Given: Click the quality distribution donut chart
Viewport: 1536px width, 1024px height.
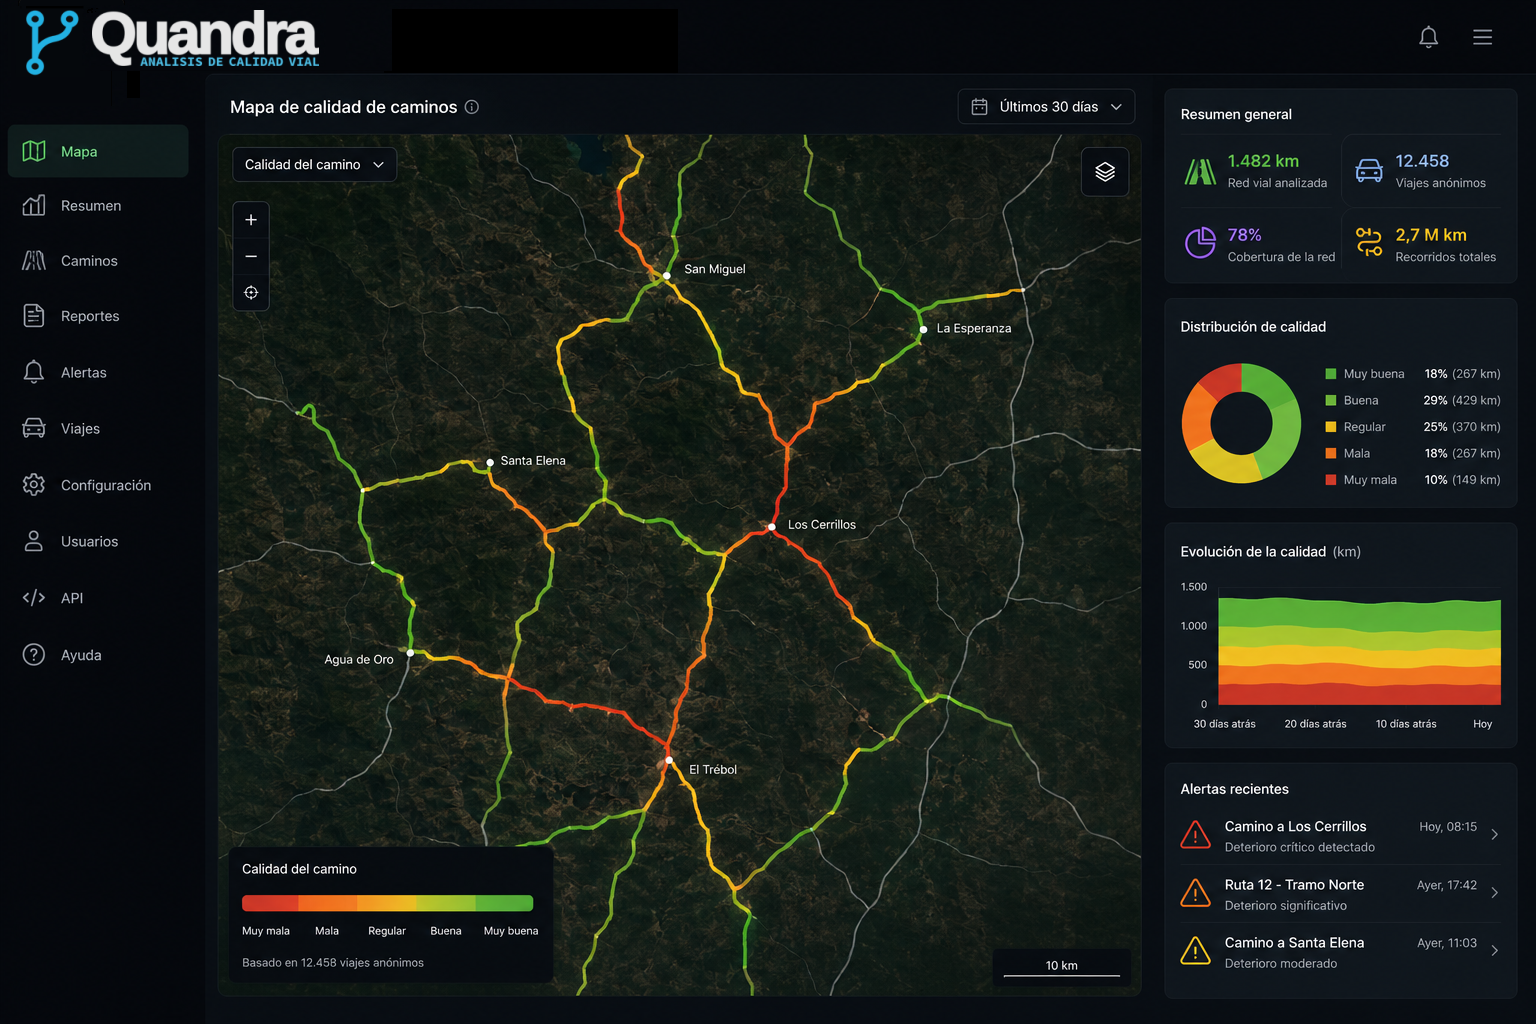Looking at the screenshot, I should [x=1241, y=423].
